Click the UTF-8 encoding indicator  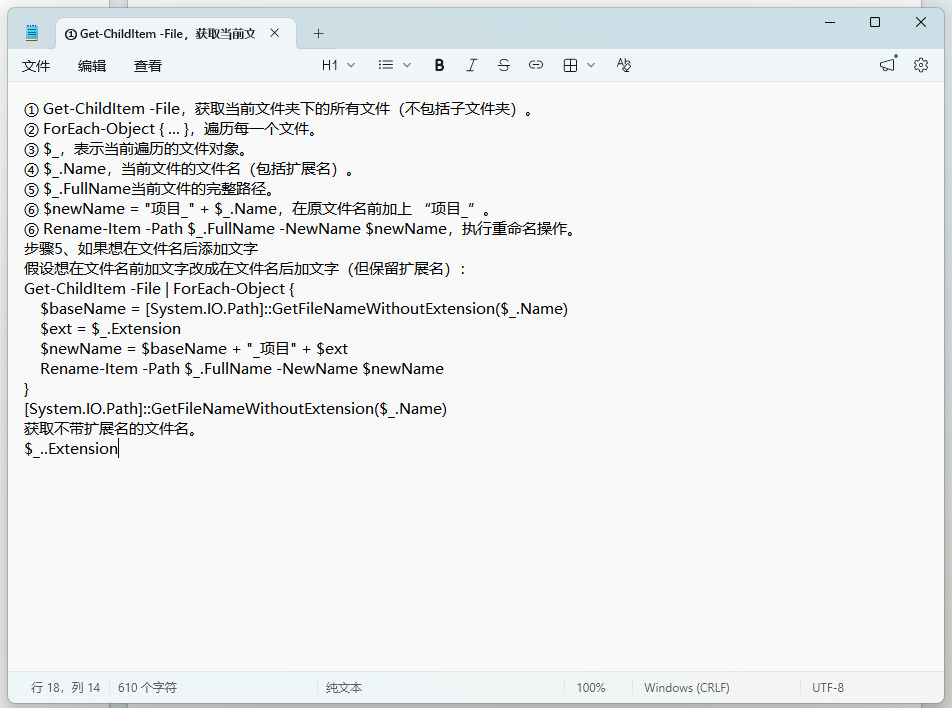click(828, 687)
